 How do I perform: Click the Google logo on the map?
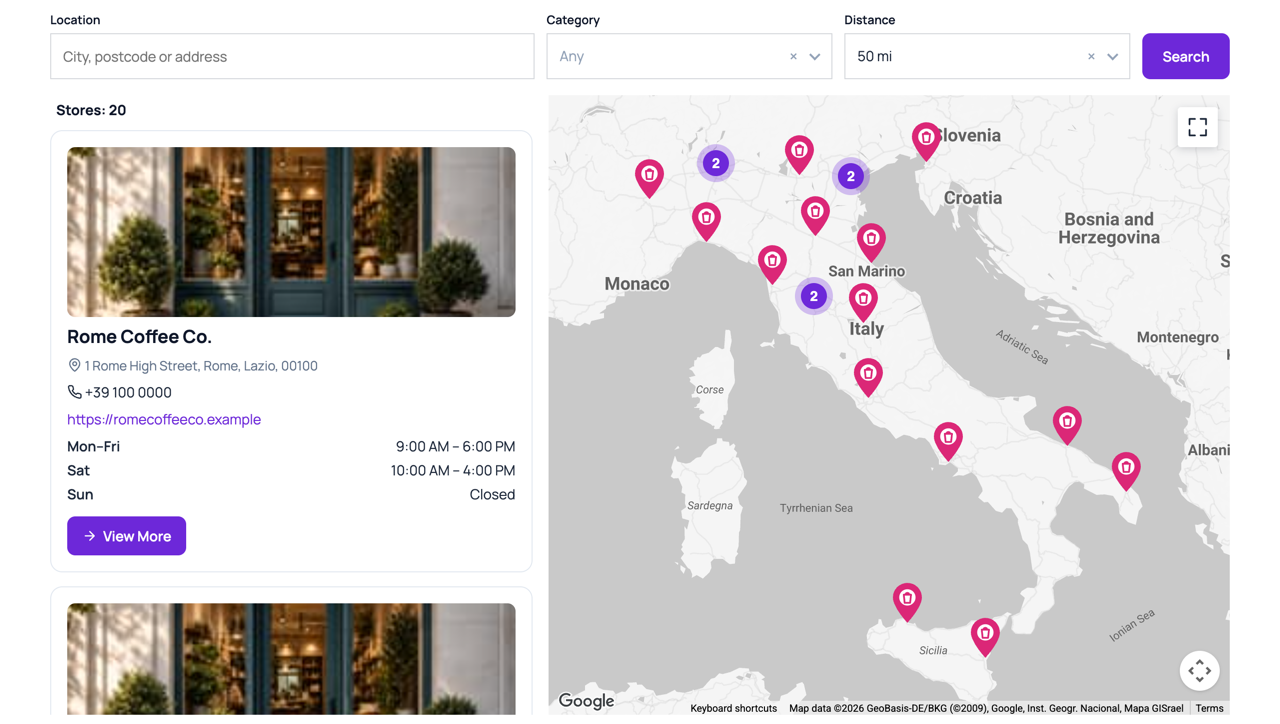pyautogui.click(x=586, y=701)
